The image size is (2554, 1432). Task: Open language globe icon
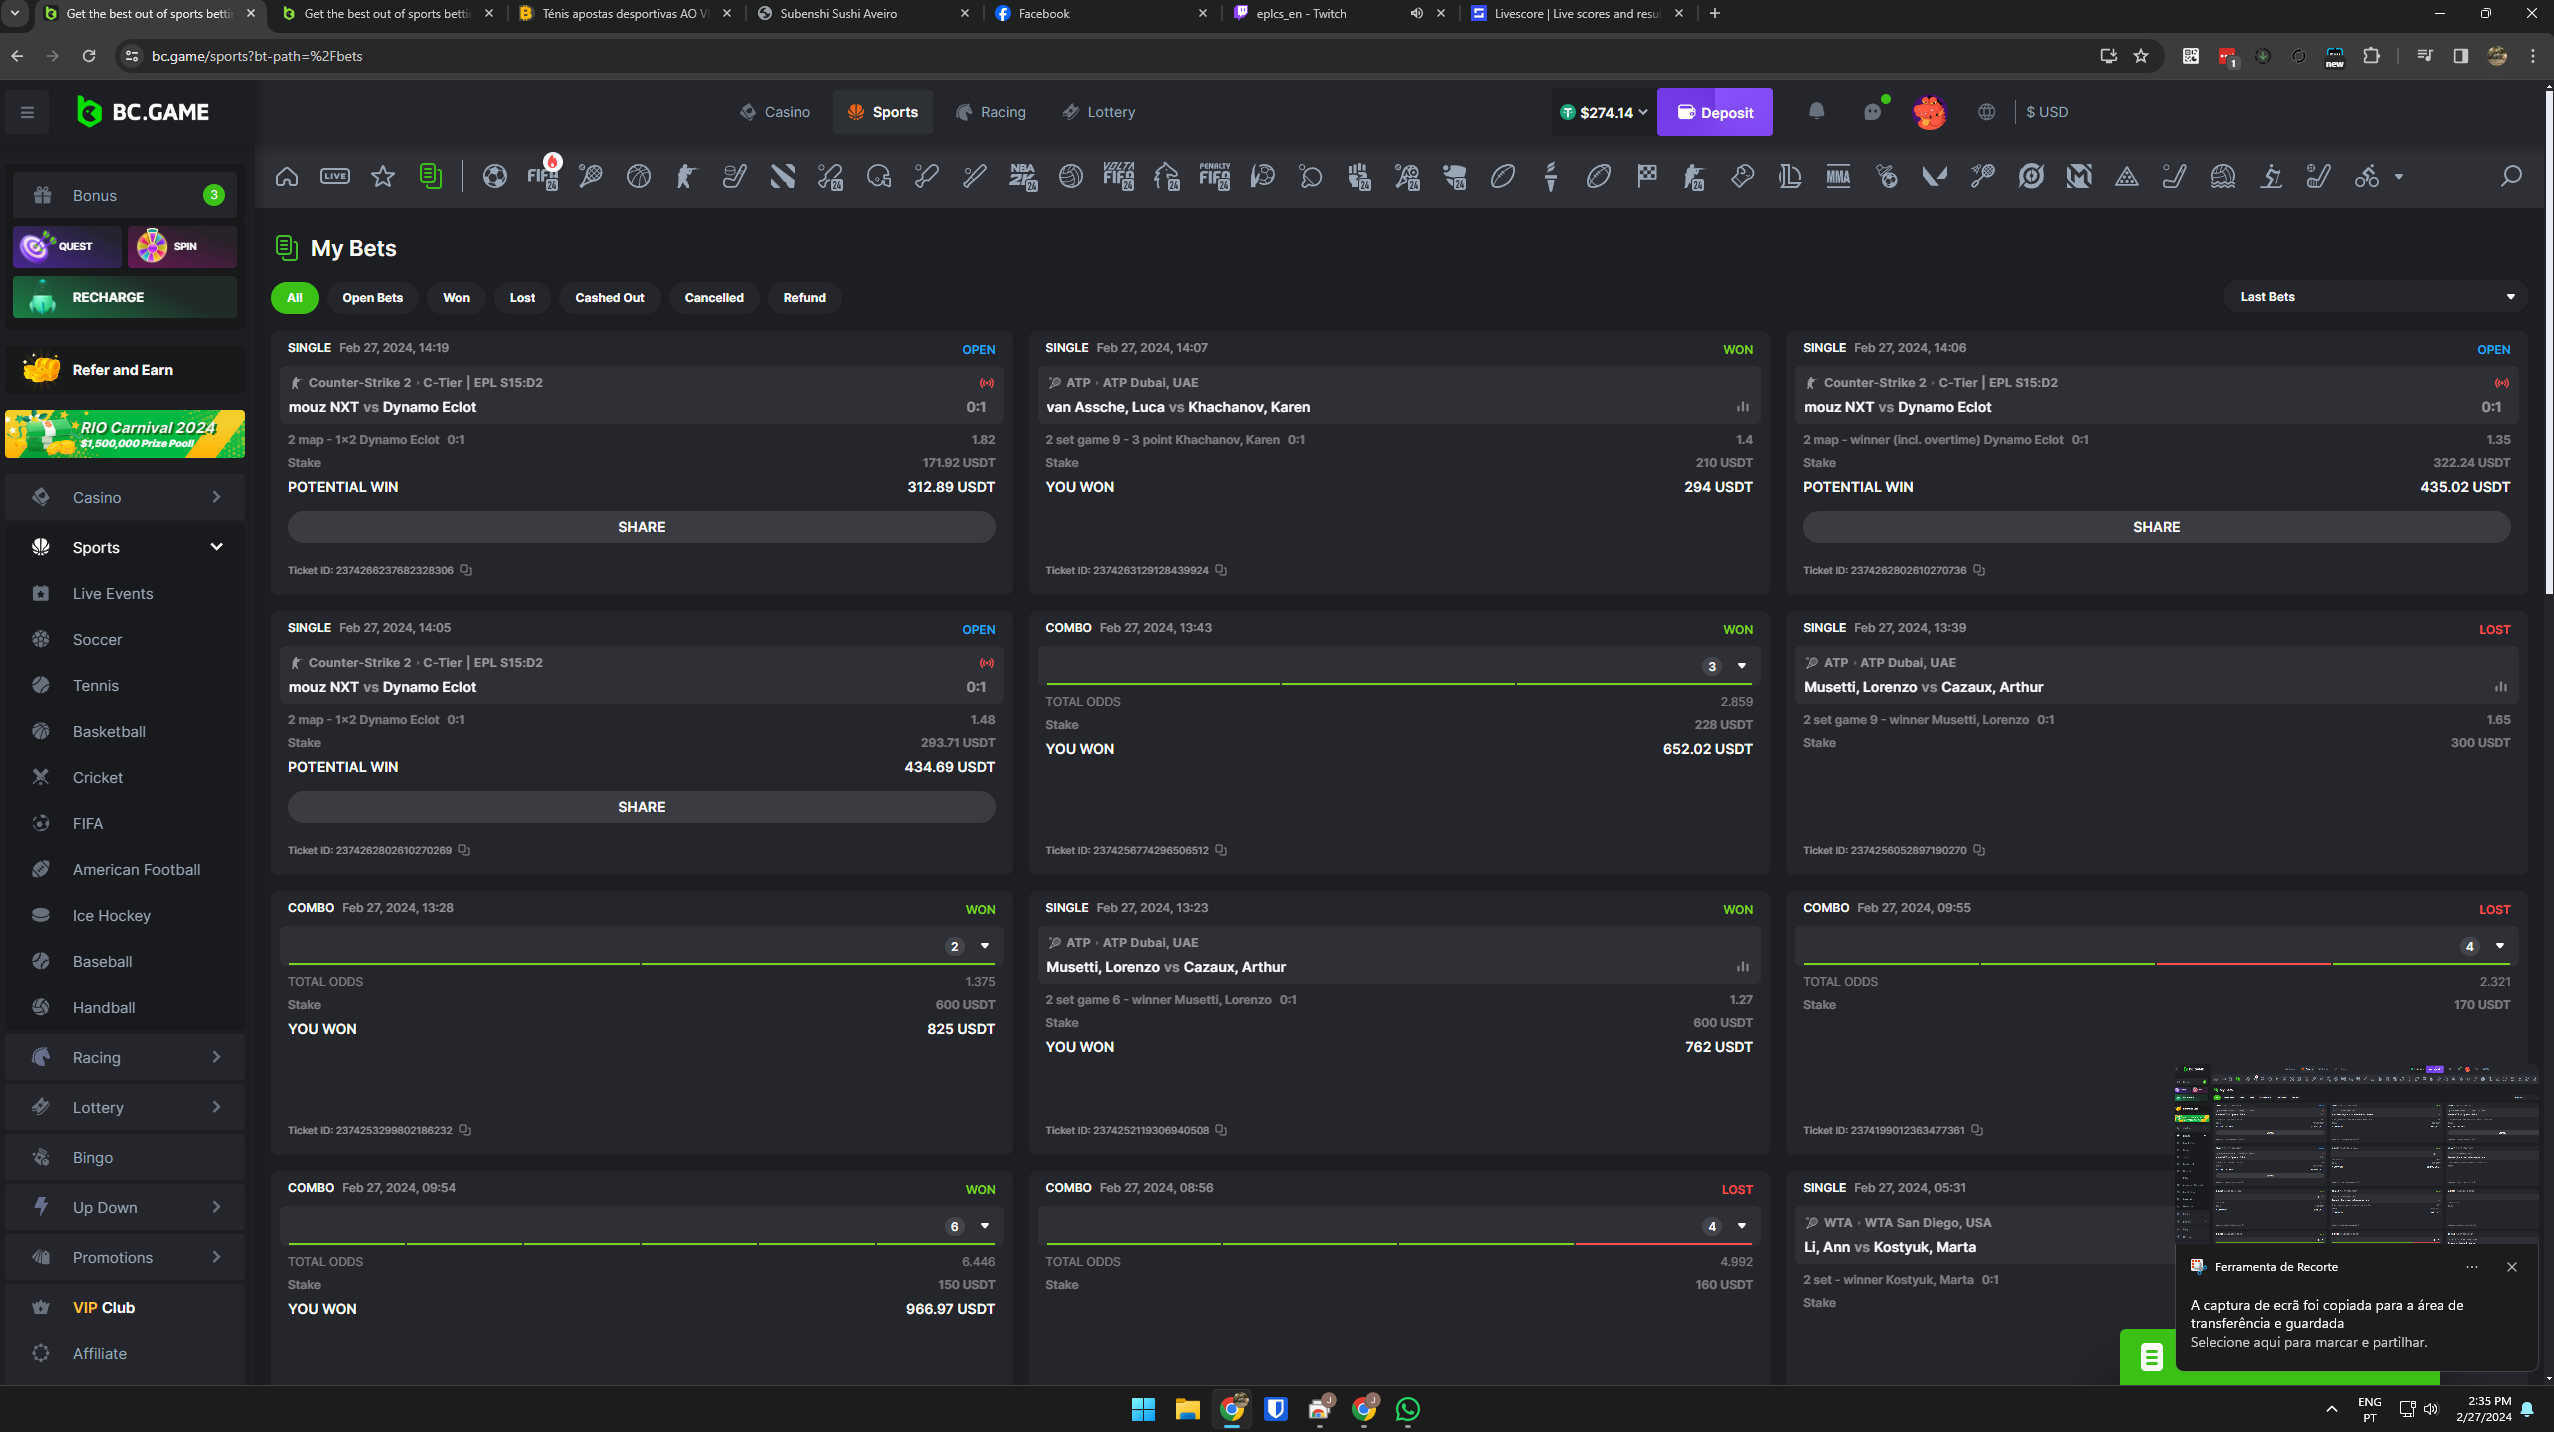[x=1987, y=112]
